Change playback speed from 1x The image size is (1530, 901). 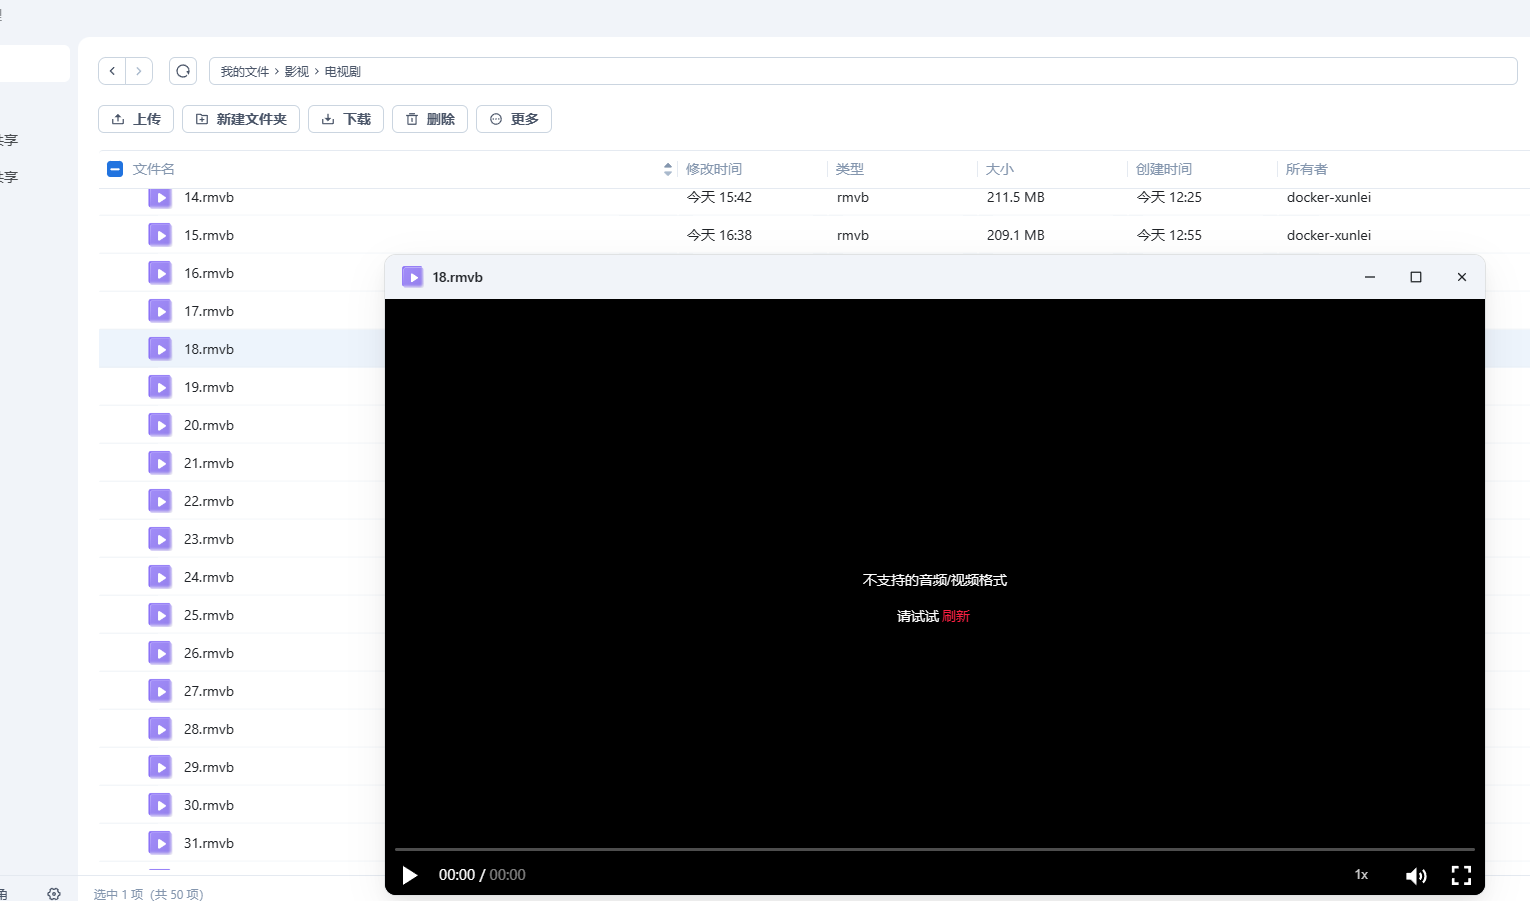pyautogui.click(x=1361, y=875)
